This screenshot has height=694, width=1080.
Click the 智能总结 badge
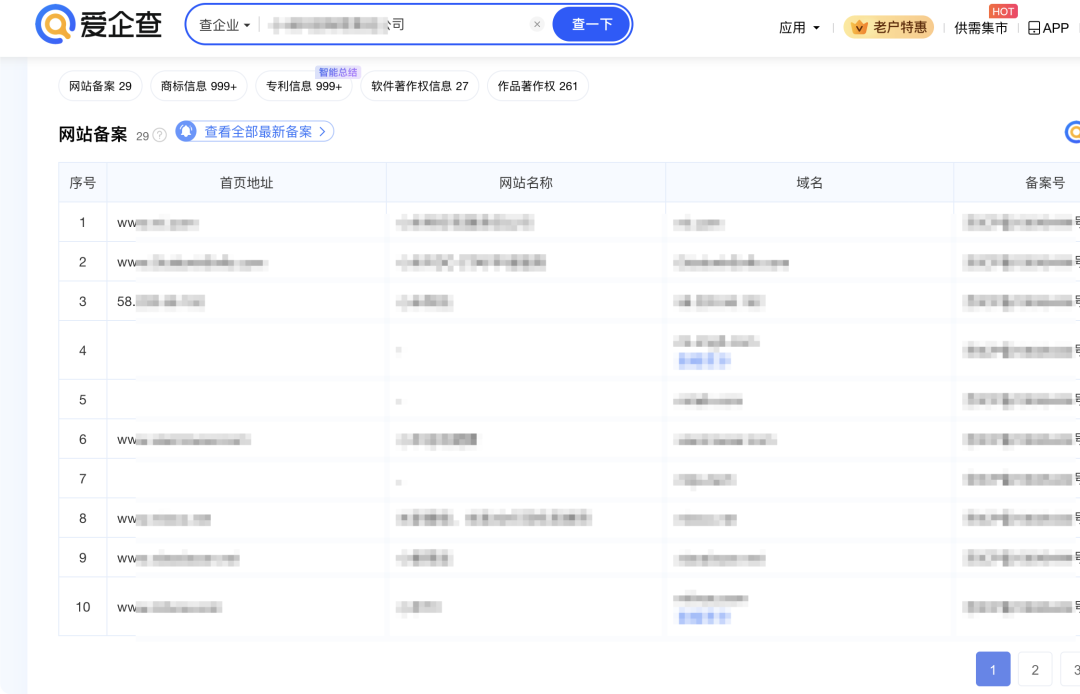(x=338, y=72)
